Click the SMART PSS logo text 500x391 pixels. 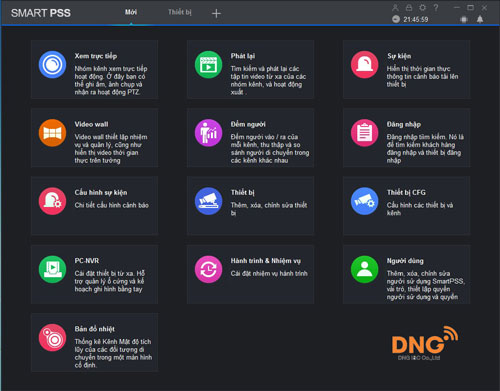41,13
